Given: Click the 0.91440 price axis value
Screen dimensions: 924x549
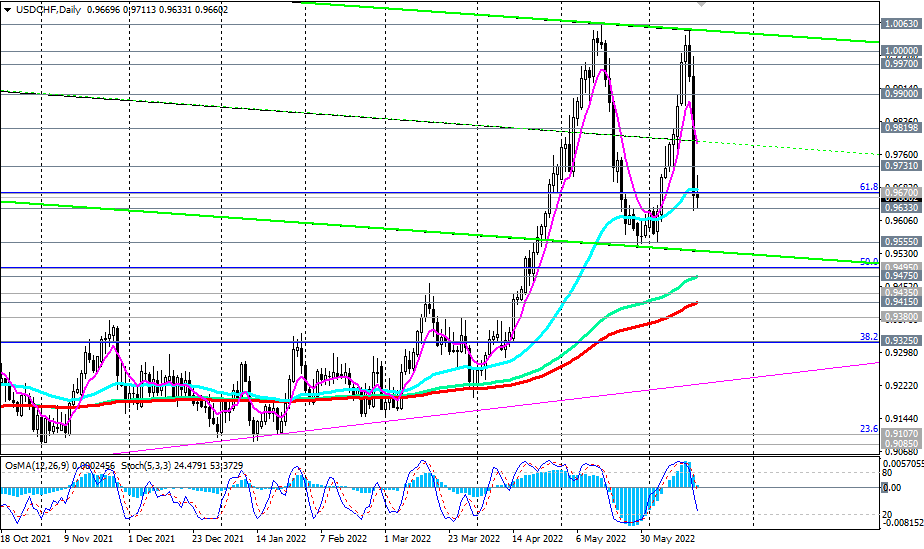Looking at the screenshot, I should click(901, 419).
